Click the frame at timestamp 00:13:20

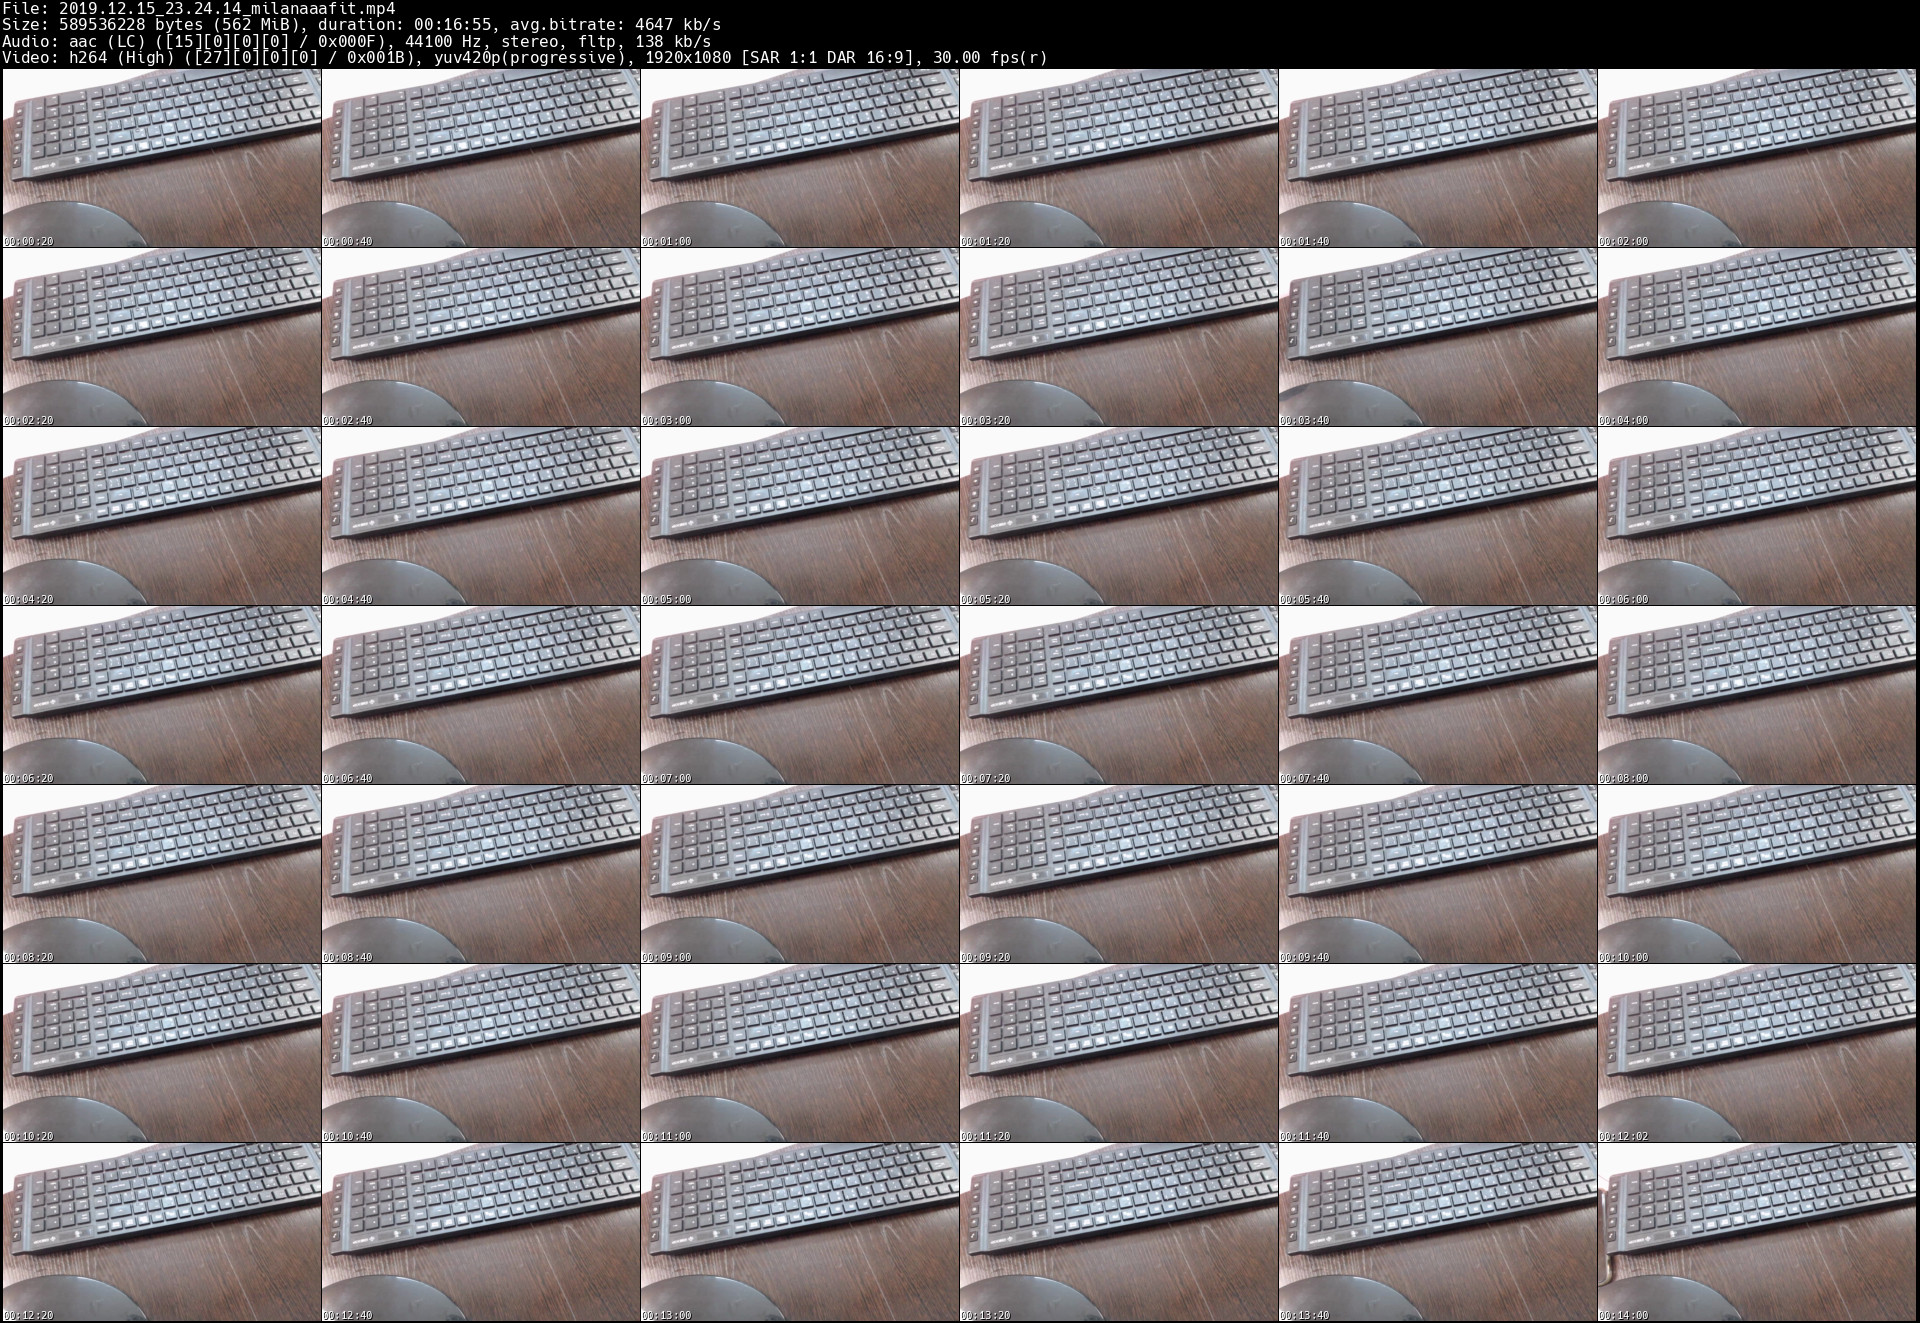tap(1119, 1232)
